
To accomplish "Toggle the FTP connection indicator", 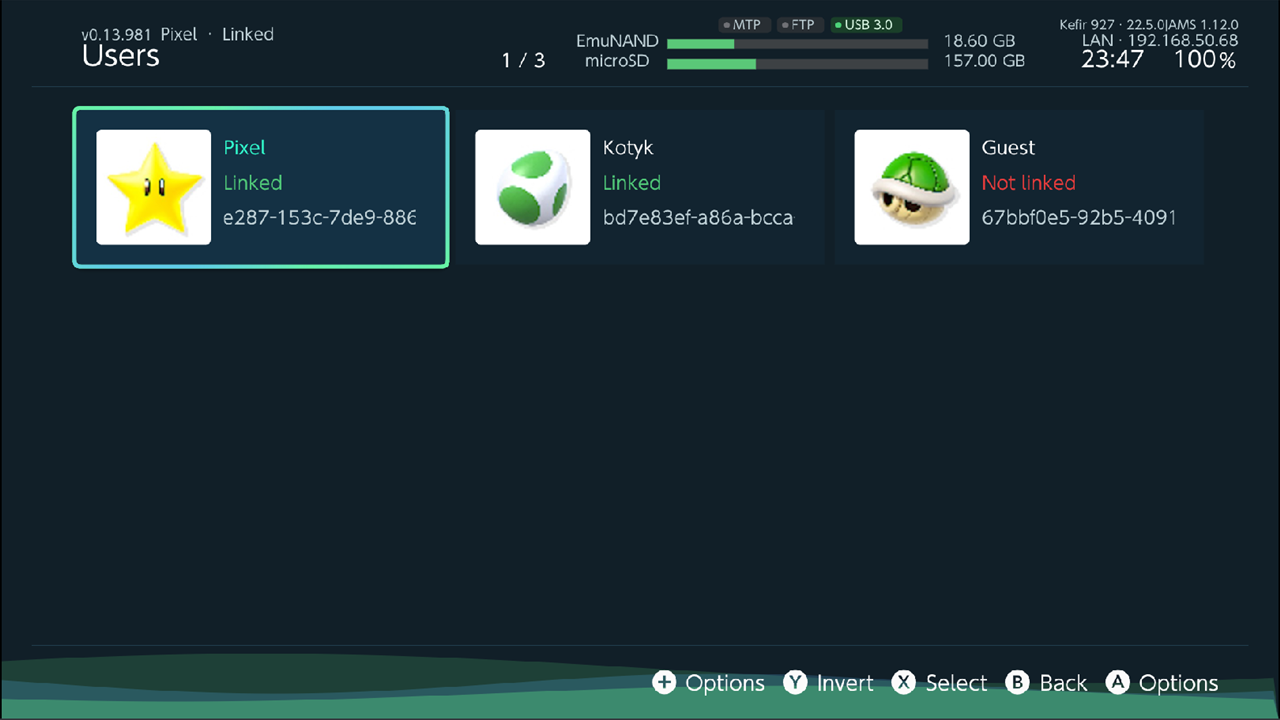I will (x=799, y=25).
